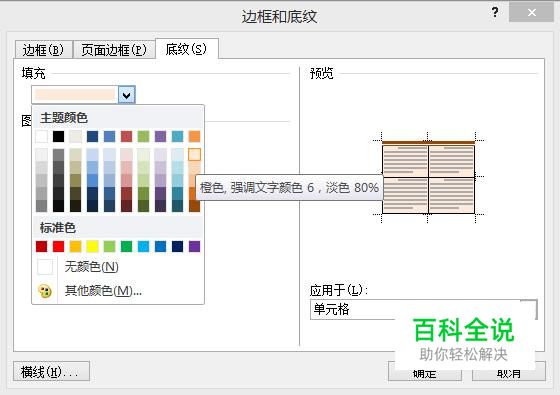Select the 底纹(S) tab

coord(186,49)
